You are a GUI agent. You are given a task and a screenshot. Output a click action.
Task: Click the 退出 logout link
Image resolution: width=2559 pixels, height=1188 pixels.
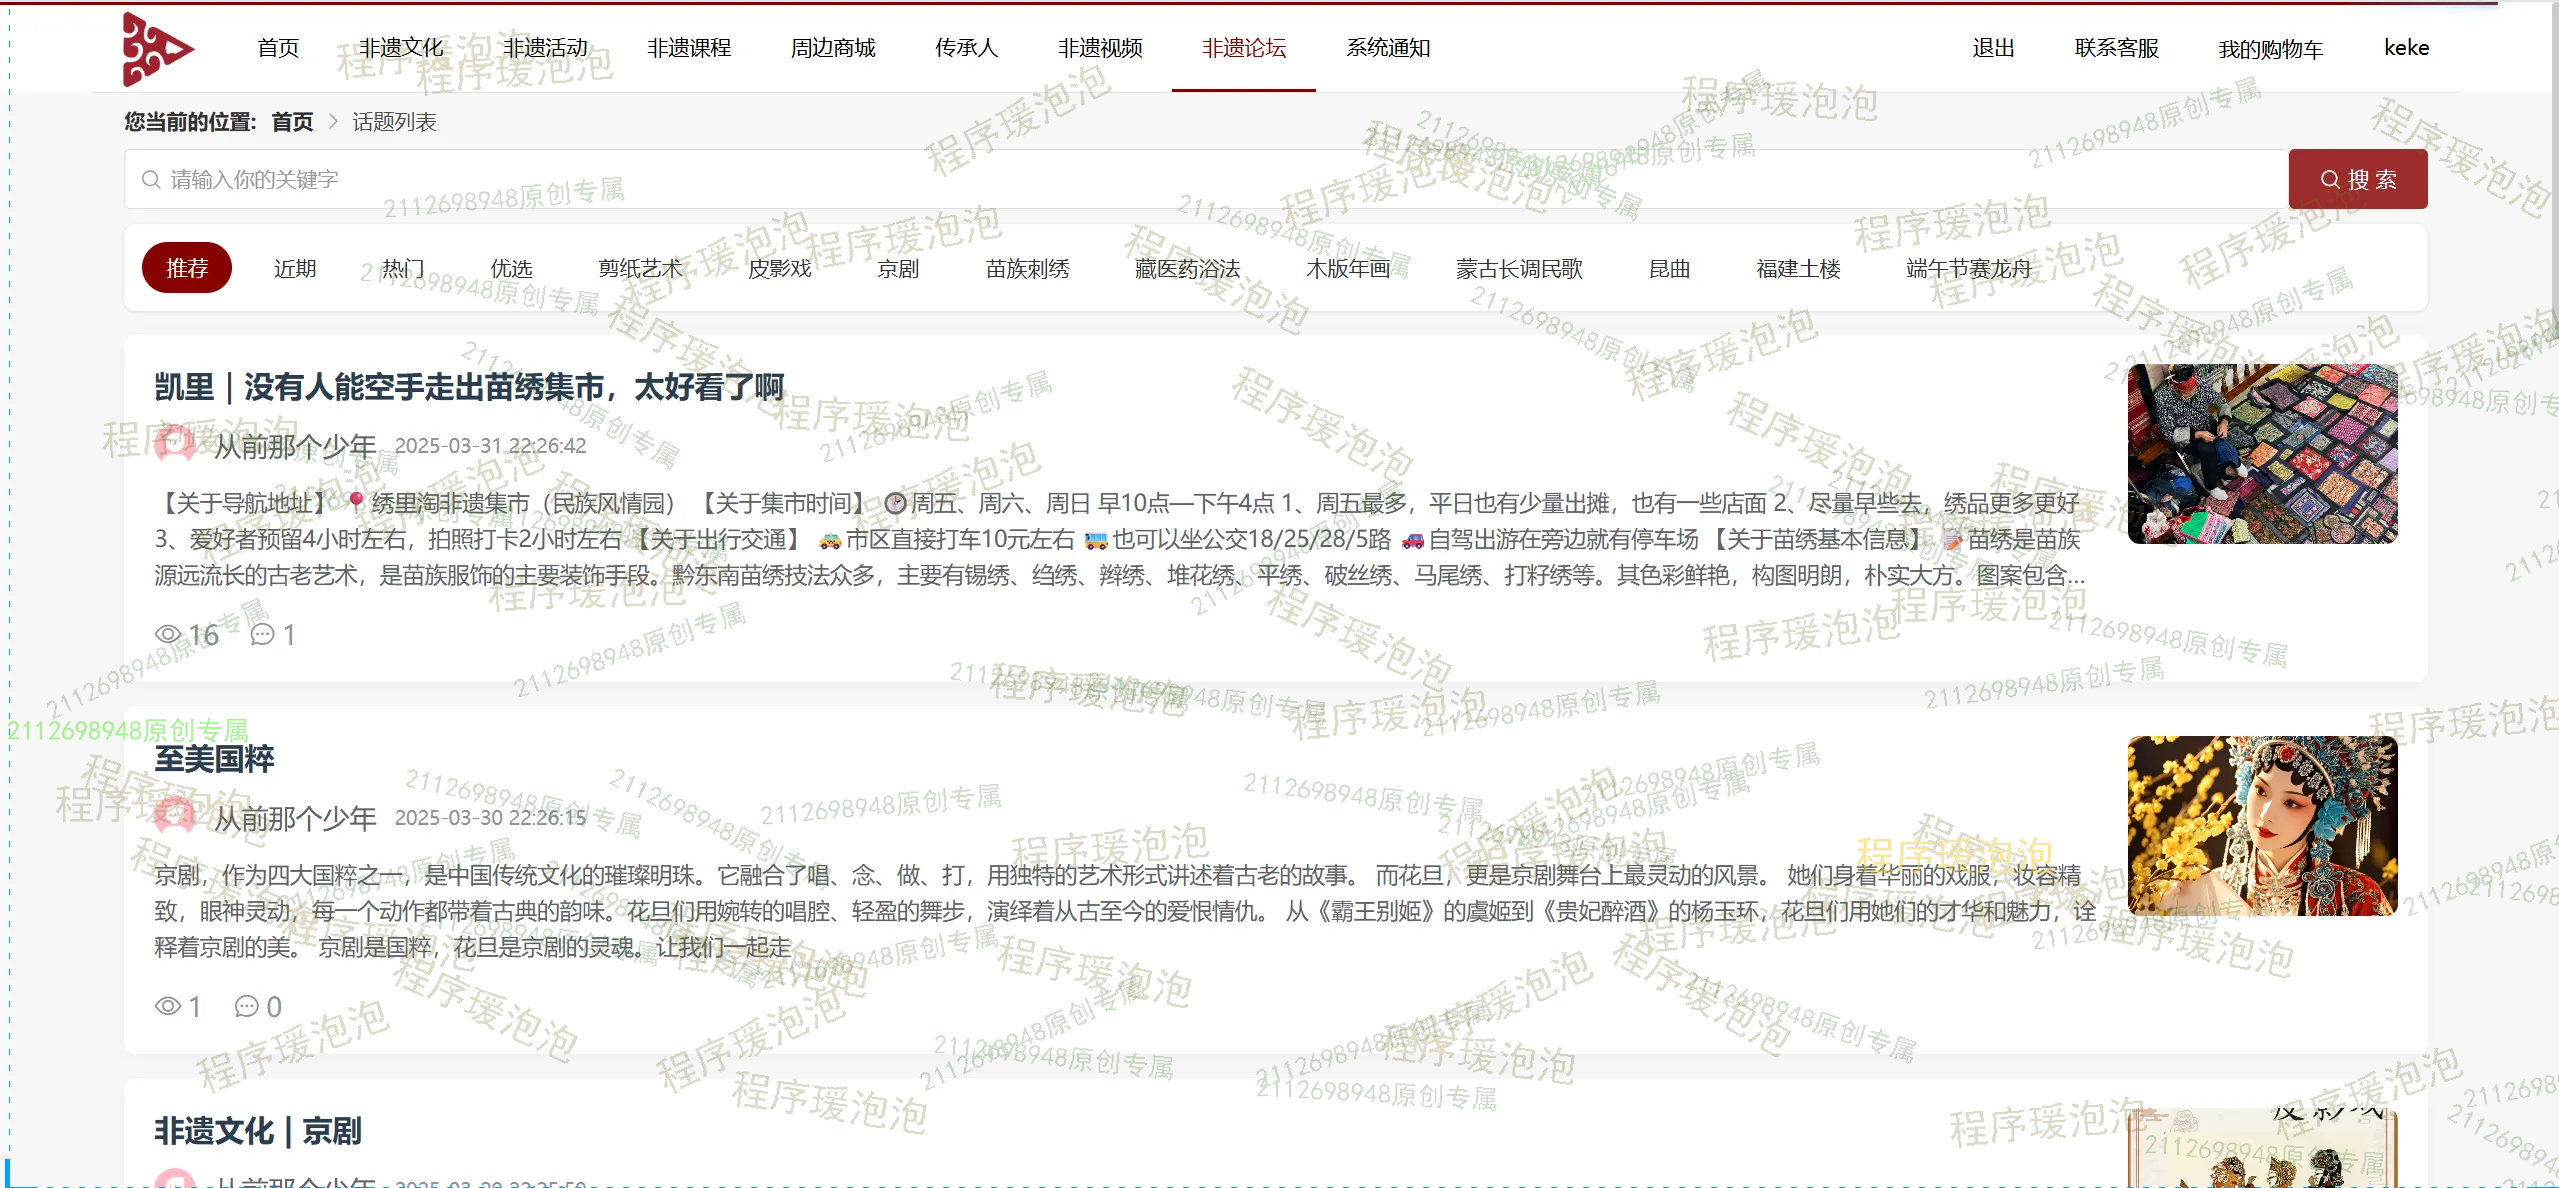pyautogui.click(x=1993, y=47)
